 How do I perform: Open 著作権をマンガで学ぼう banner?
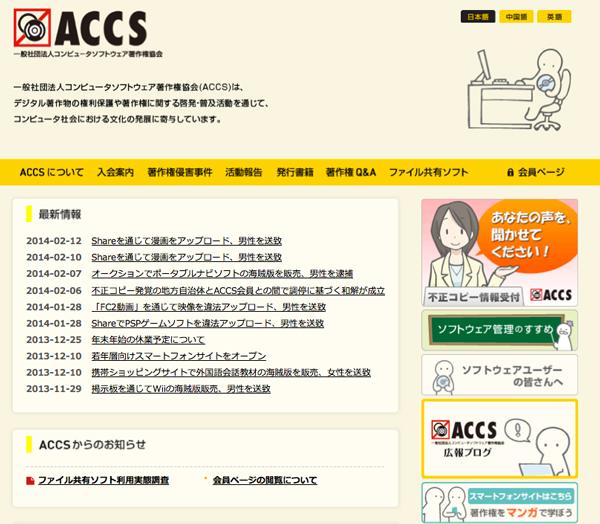pyautogui.click(x=498, y=504)
